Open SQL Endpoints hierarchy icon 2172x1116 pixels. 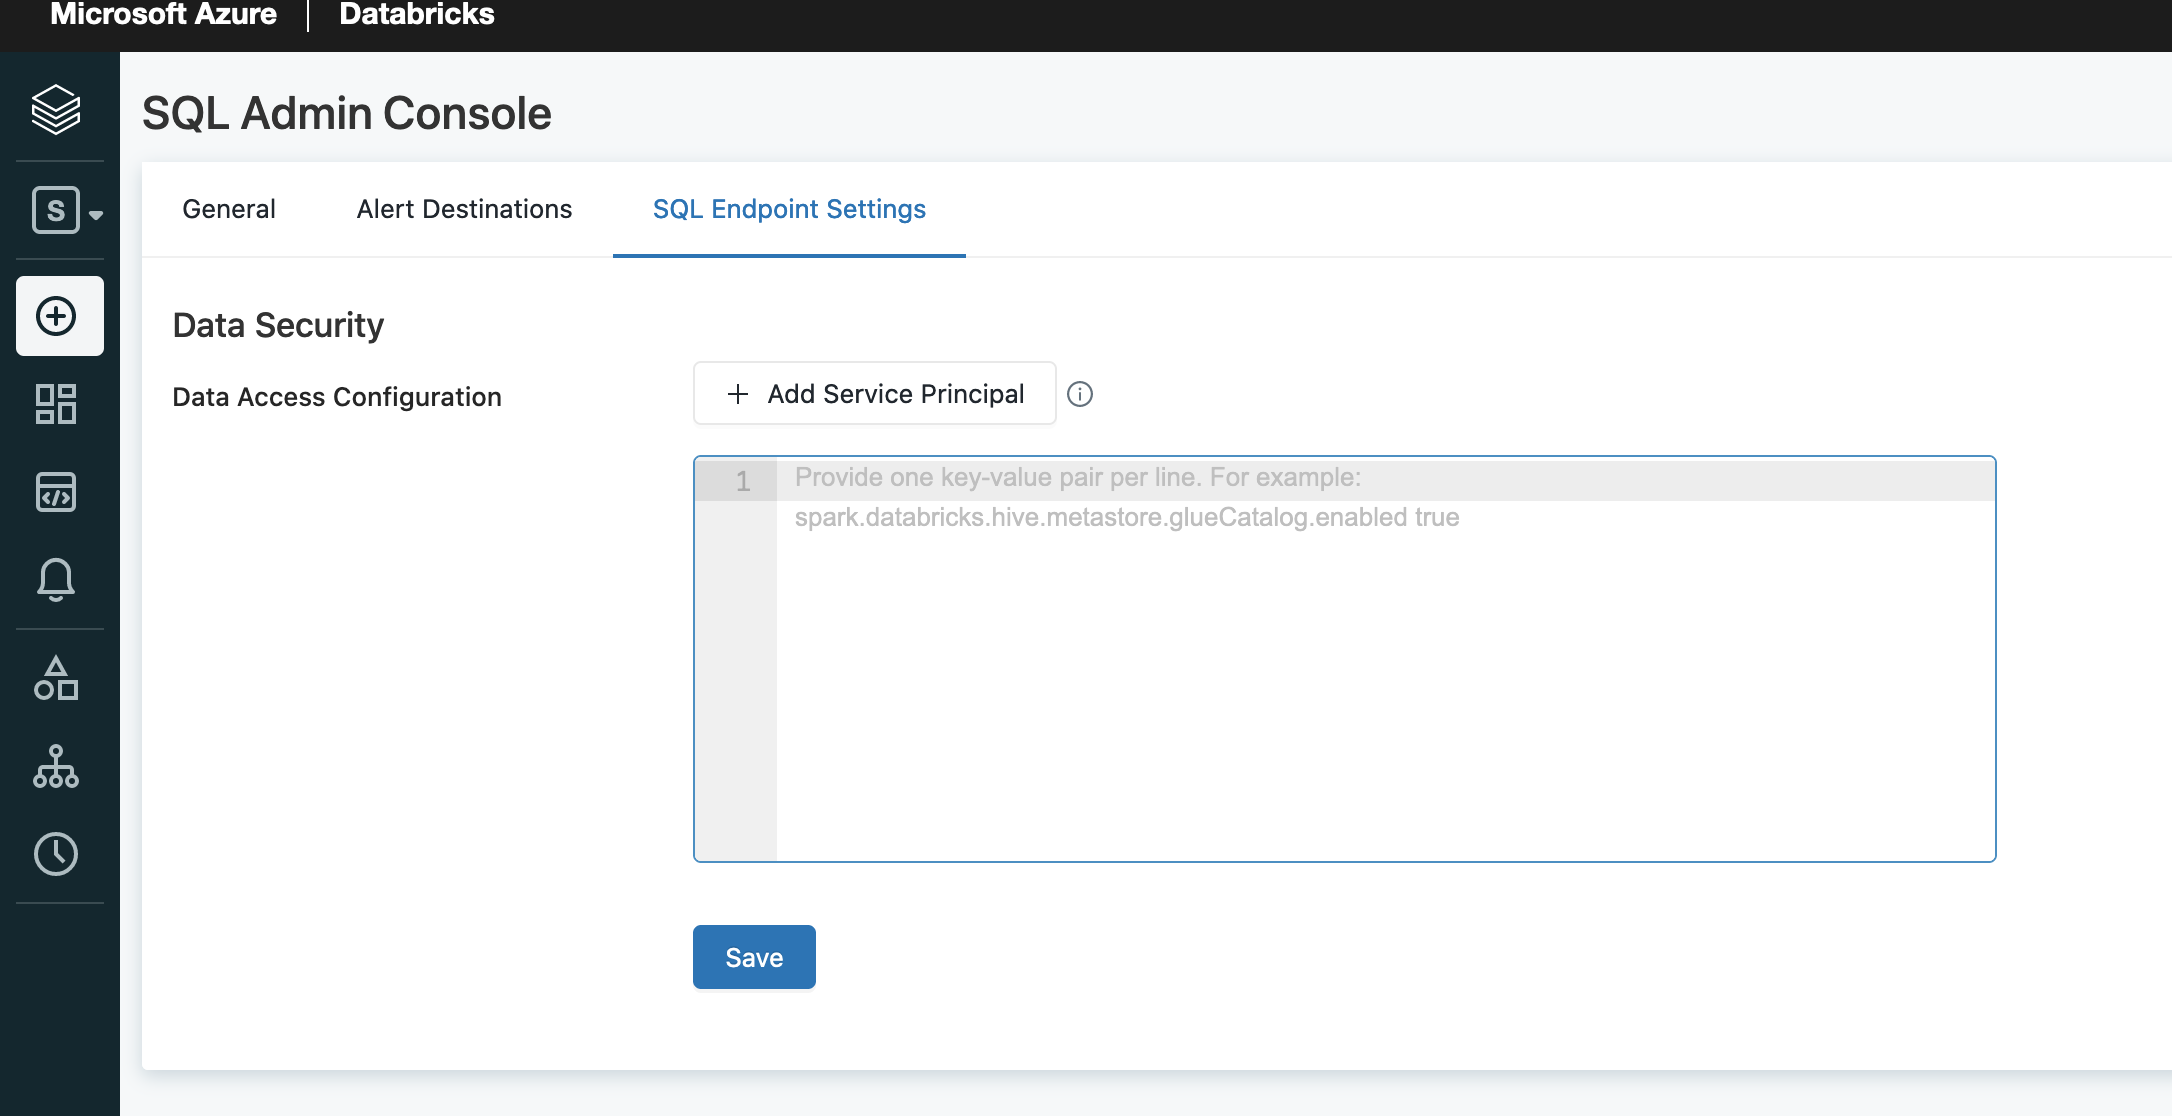tap(56, 767)
